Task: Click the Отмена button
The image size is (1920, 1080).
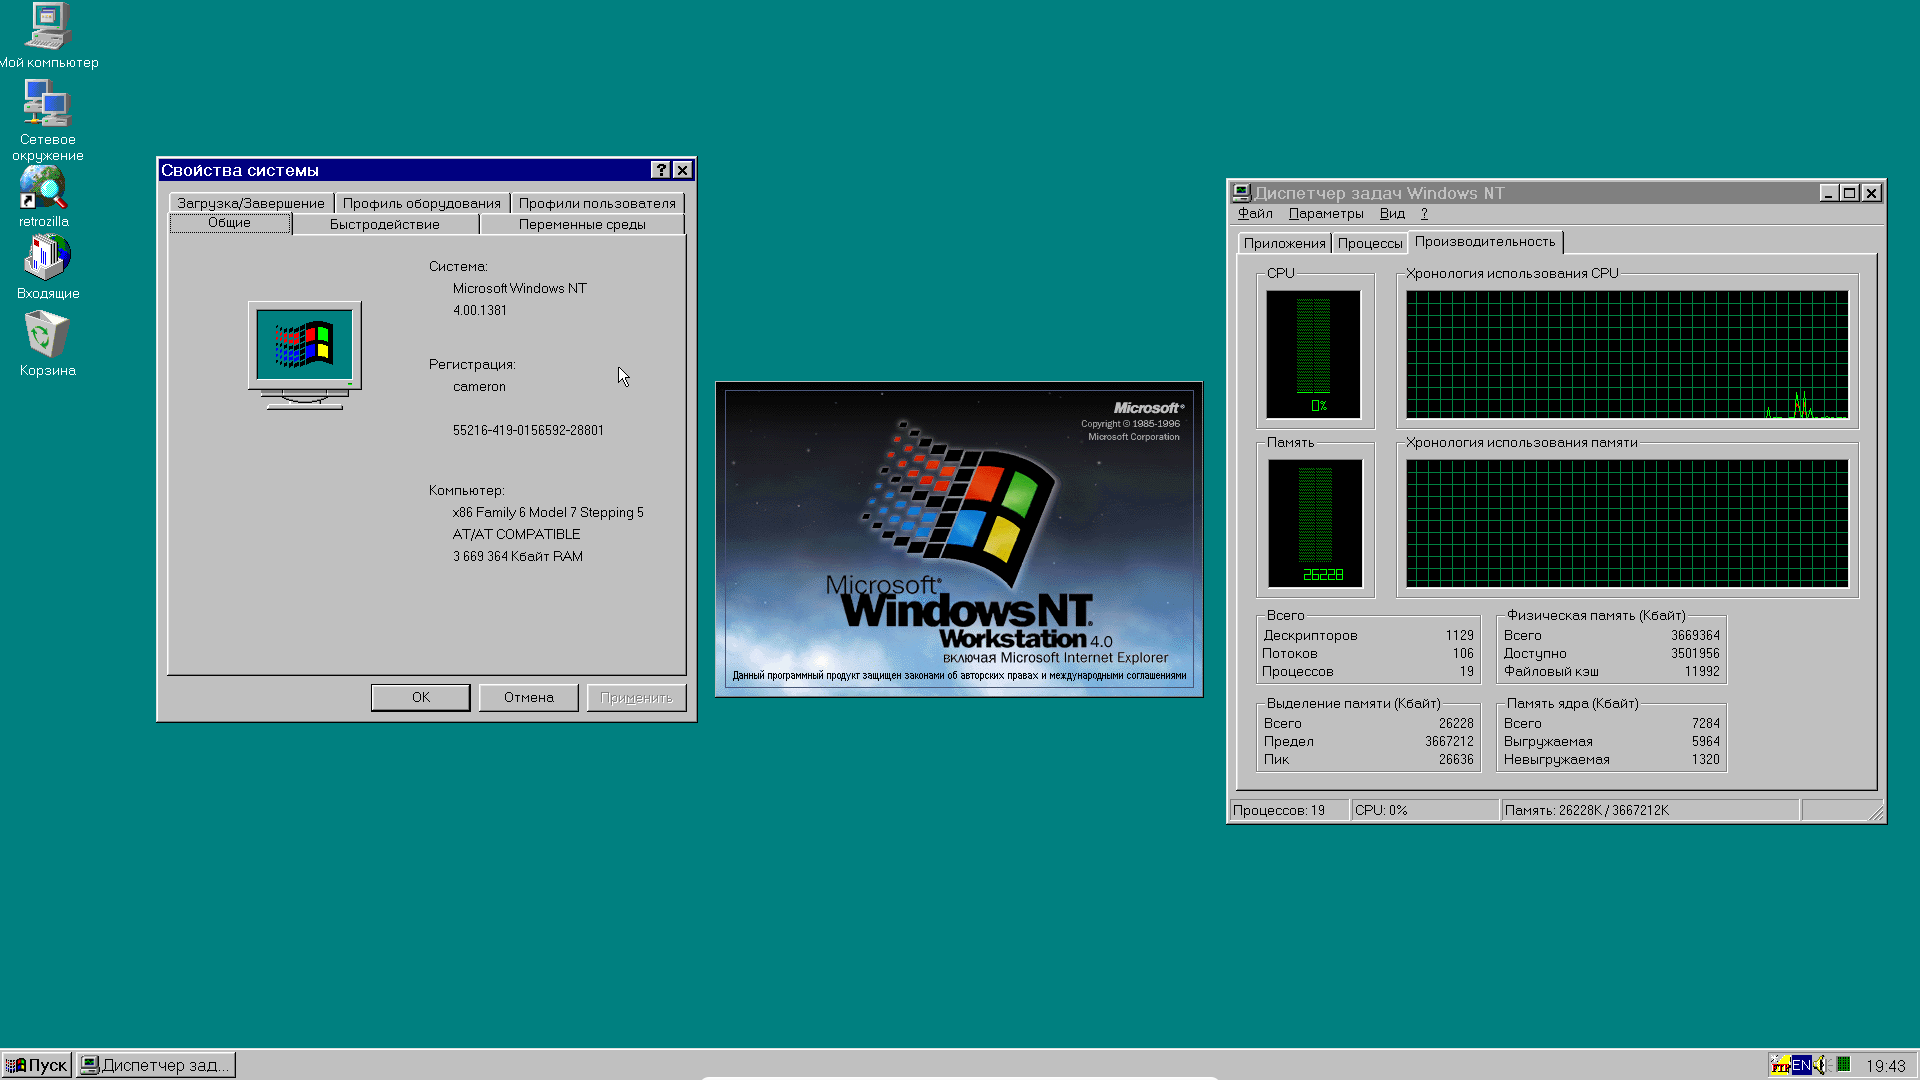Action: click(x=528, y=697)
